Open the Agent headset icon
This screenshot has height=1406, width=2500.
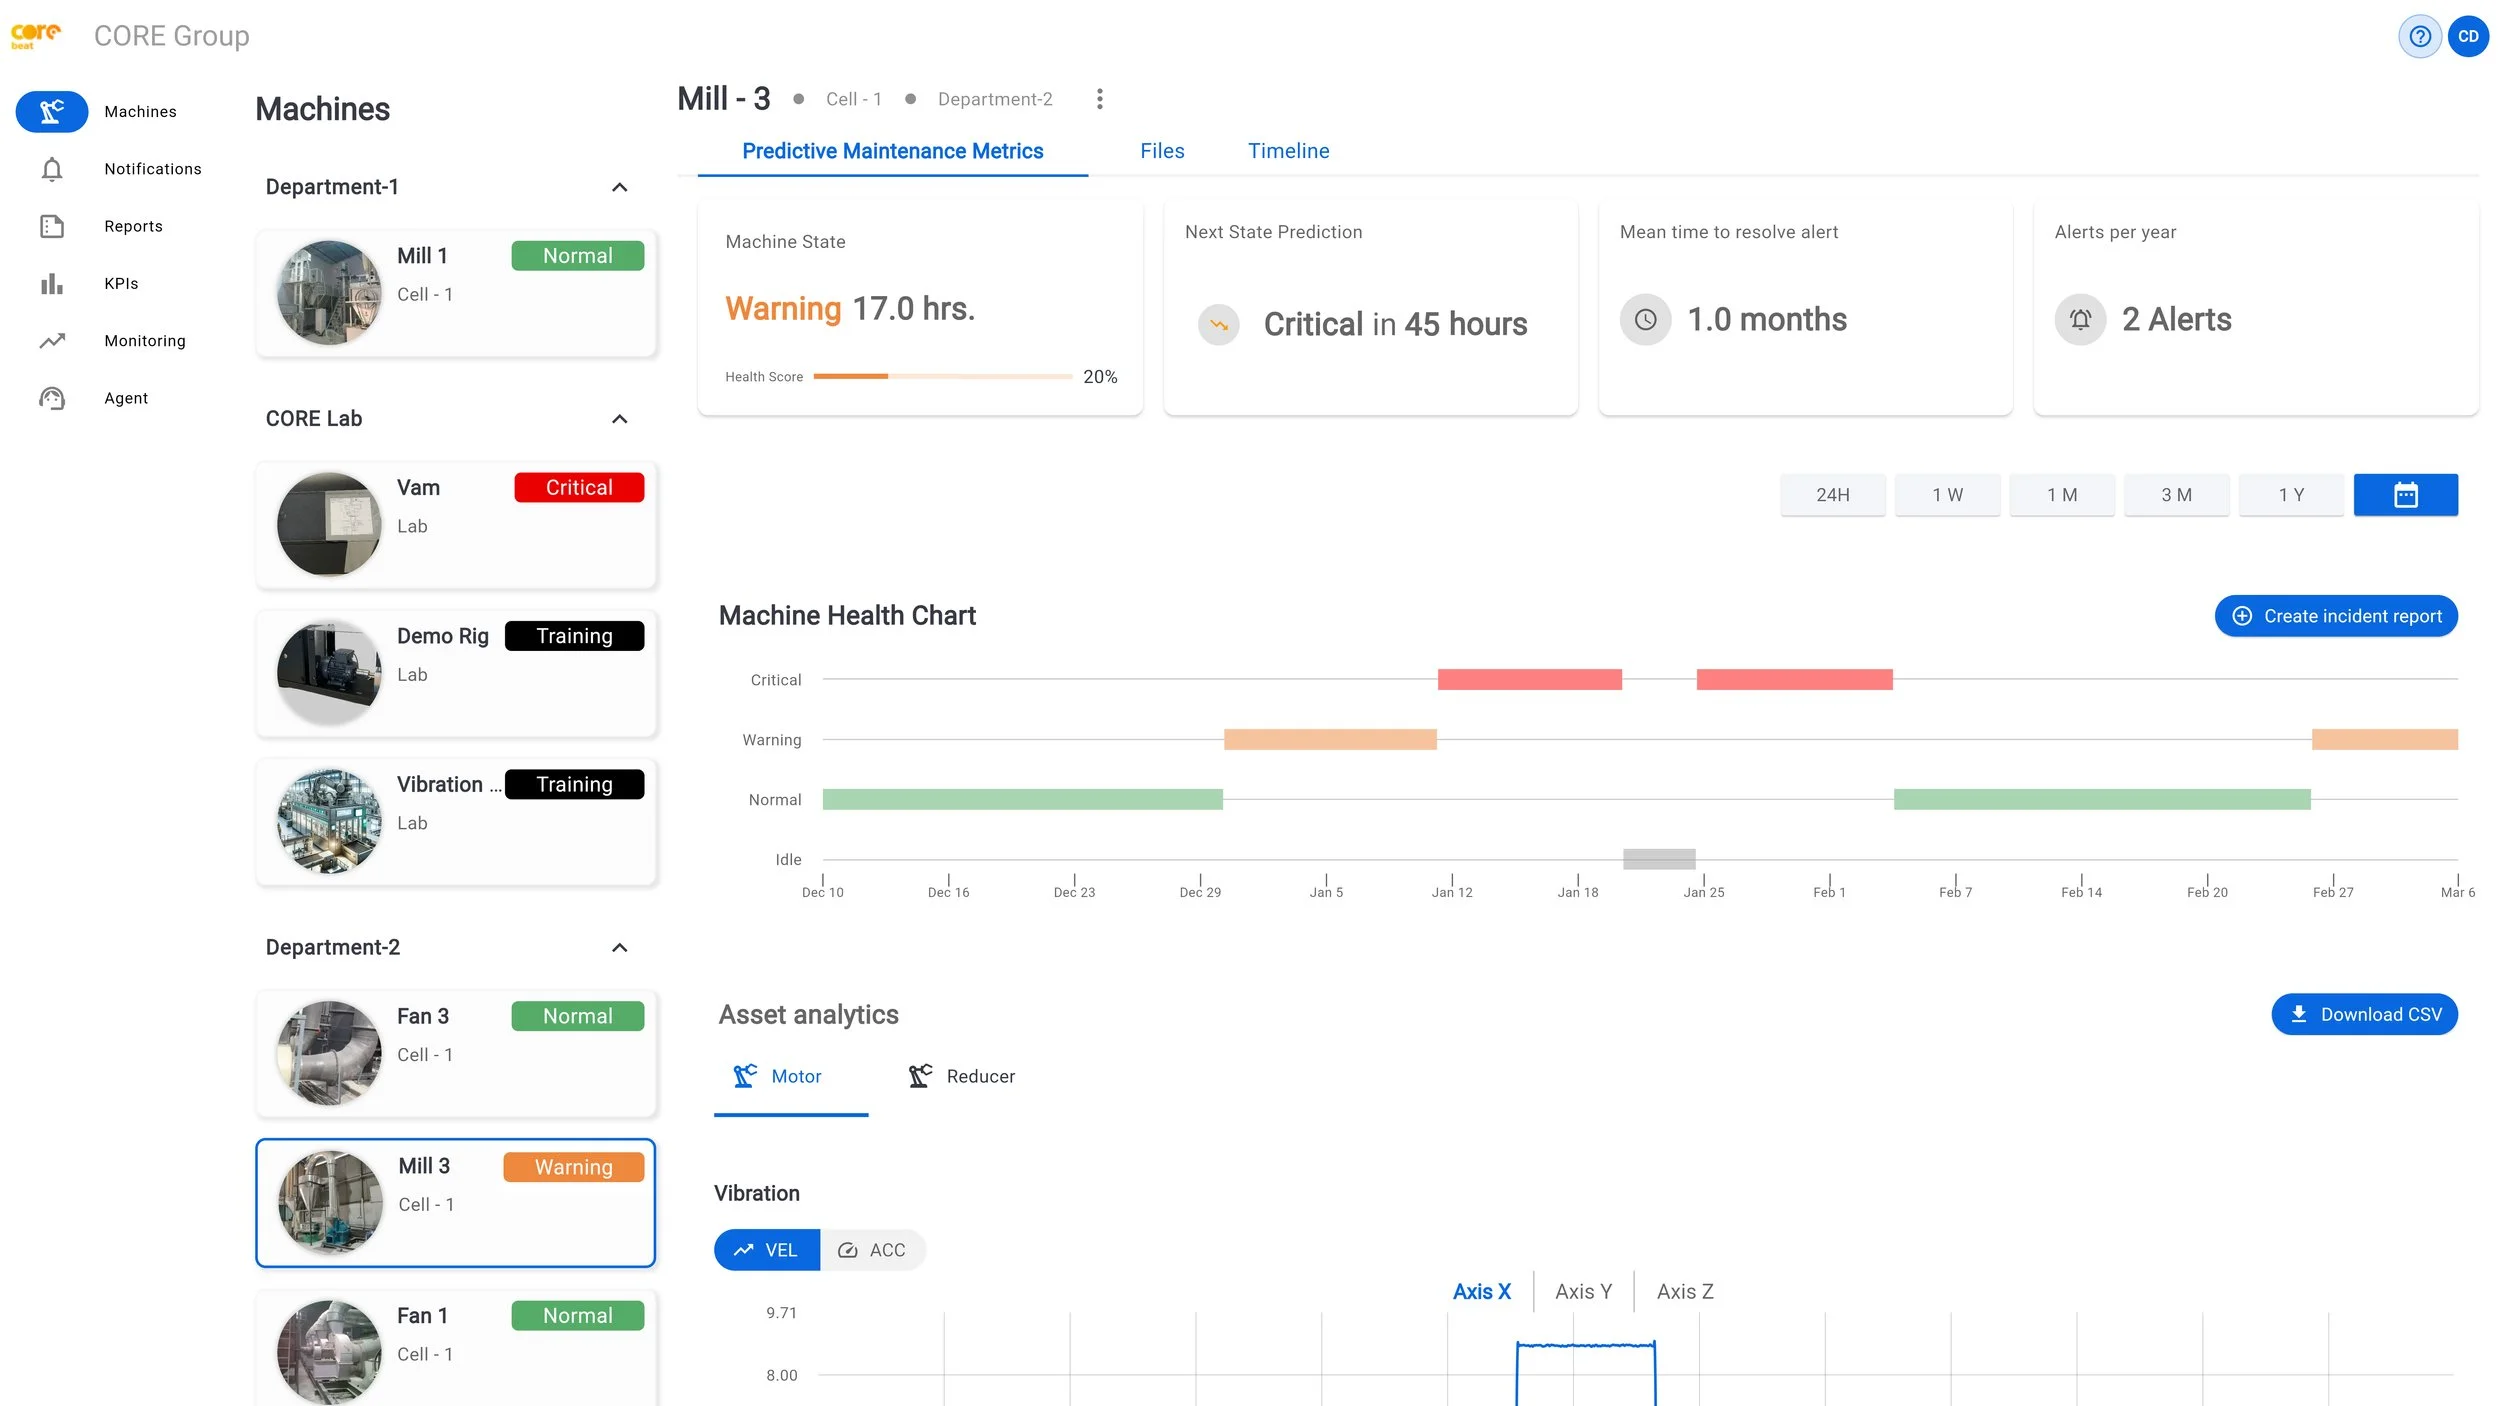[52, 398]
